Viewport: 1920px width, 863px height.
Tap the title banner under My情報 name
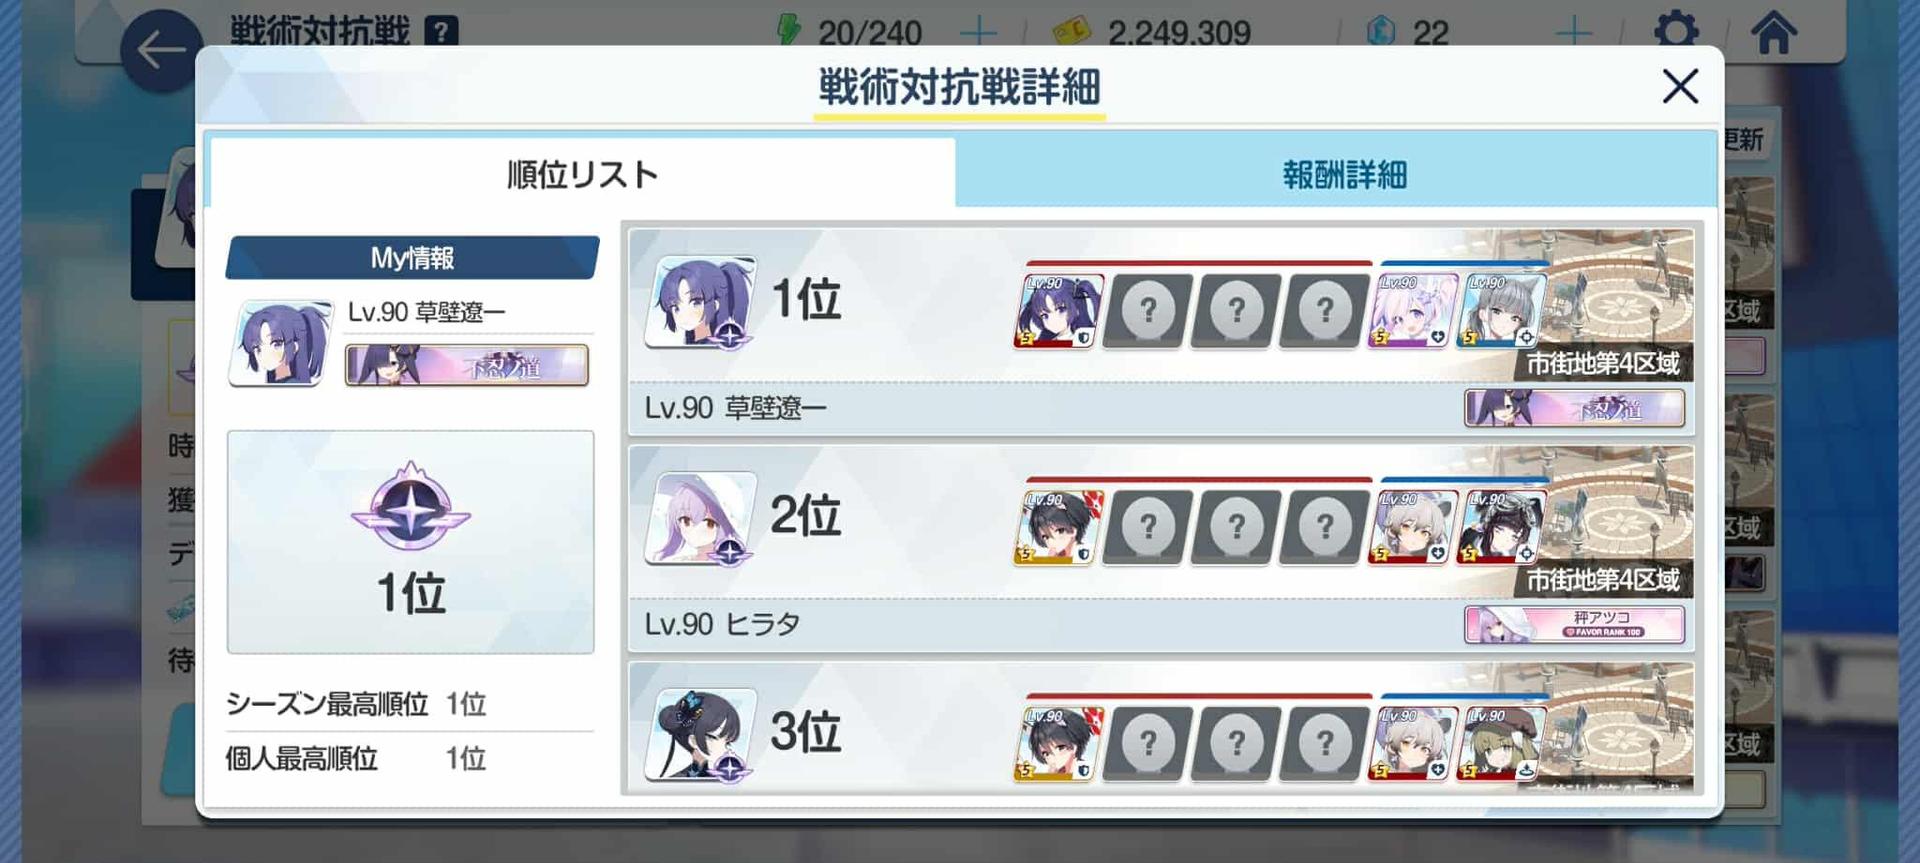point(467,365)
